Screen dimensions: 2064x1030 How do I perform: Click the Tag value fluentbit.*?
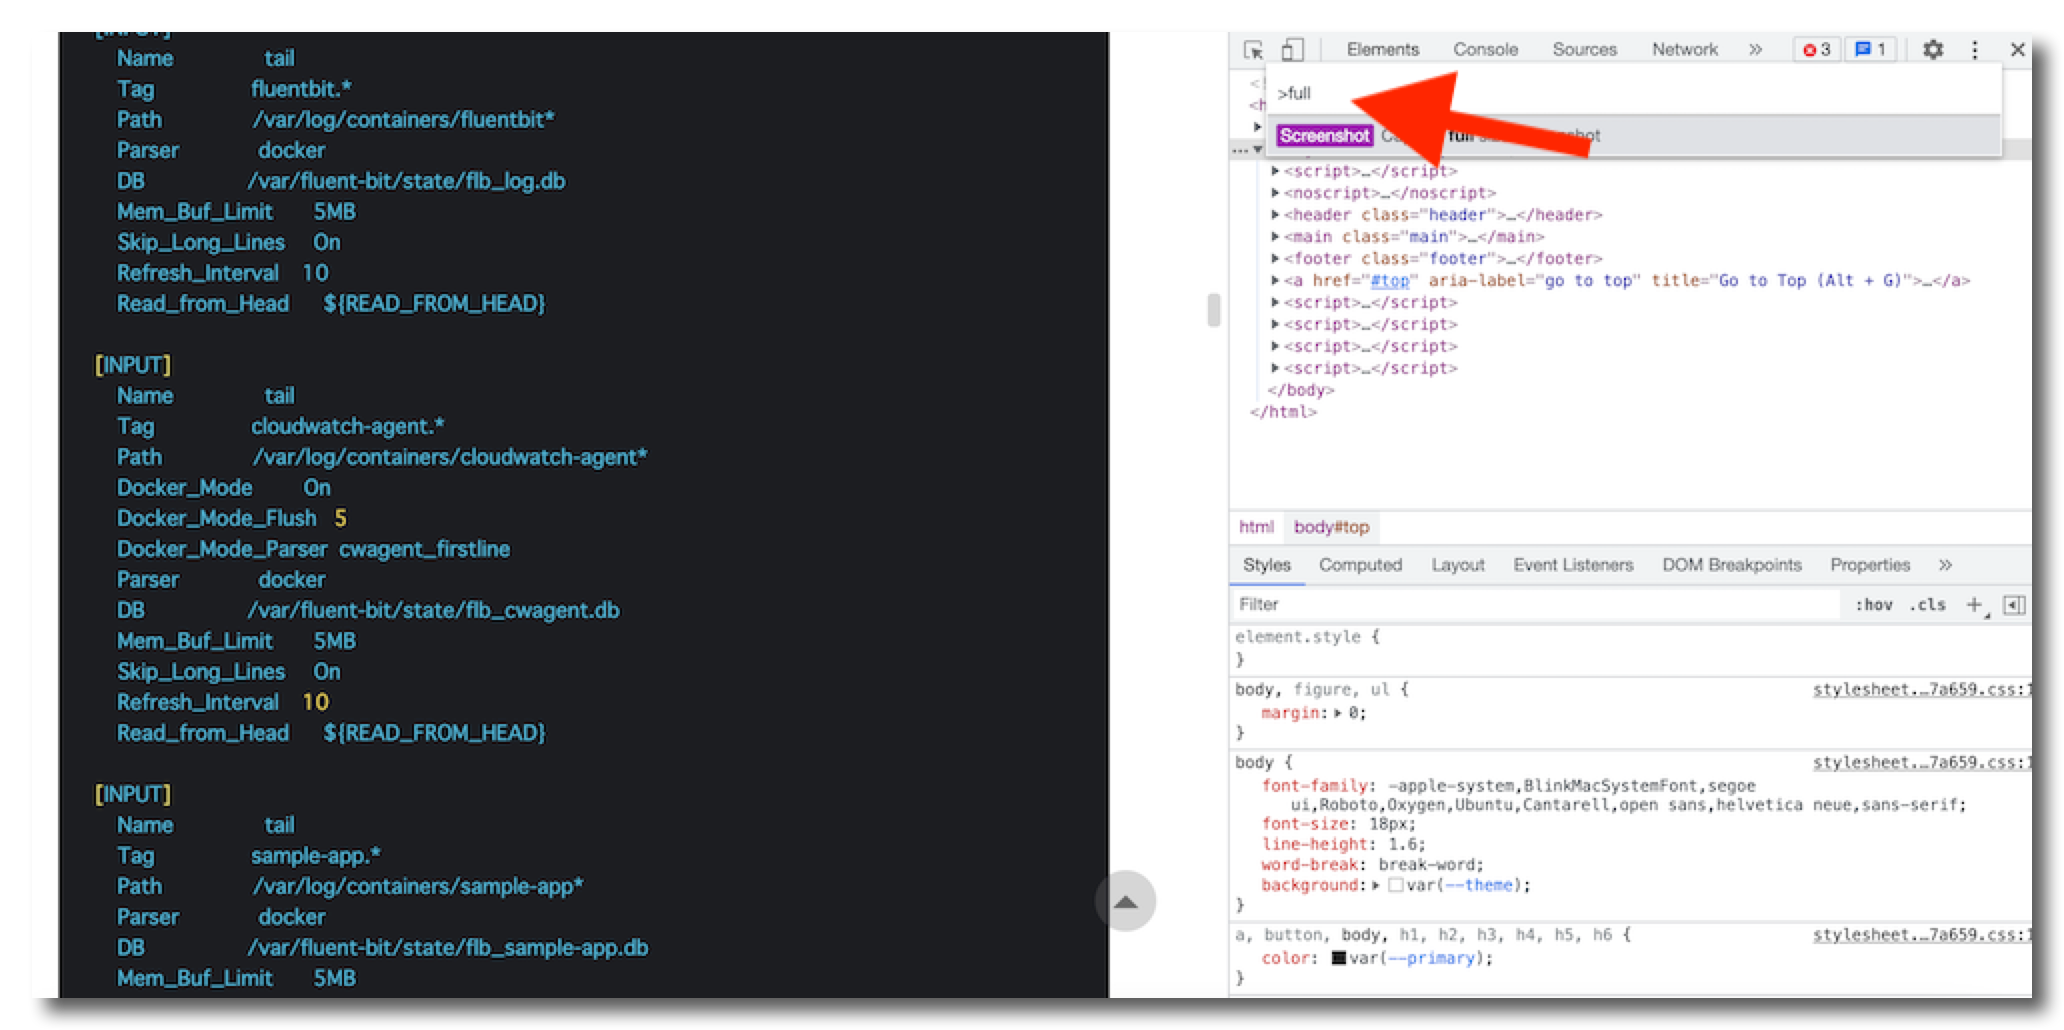click(301, 89)
